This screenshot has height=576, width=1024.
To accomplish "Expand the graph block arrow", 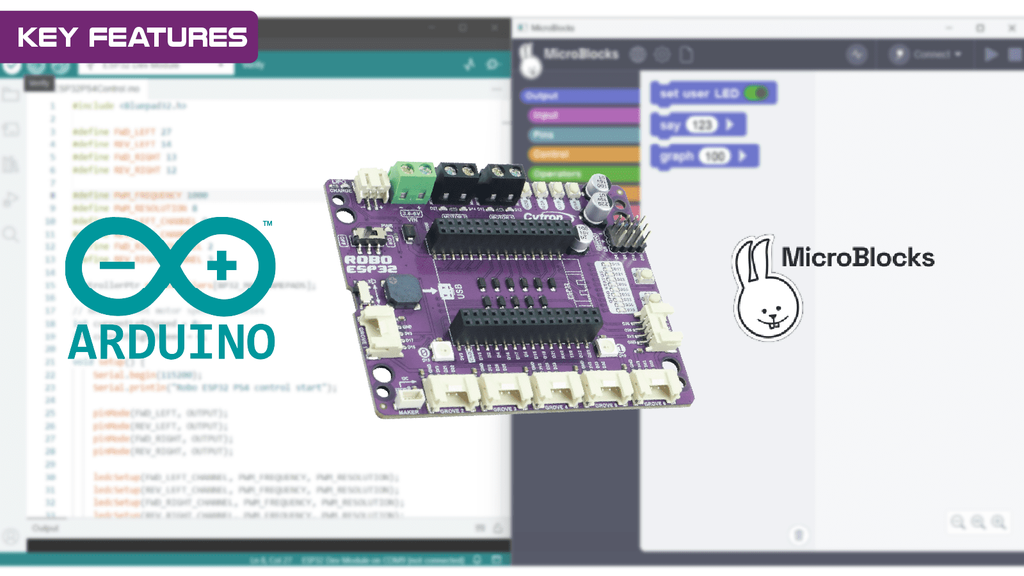I will pyautogui.click(x=742, y=157).
